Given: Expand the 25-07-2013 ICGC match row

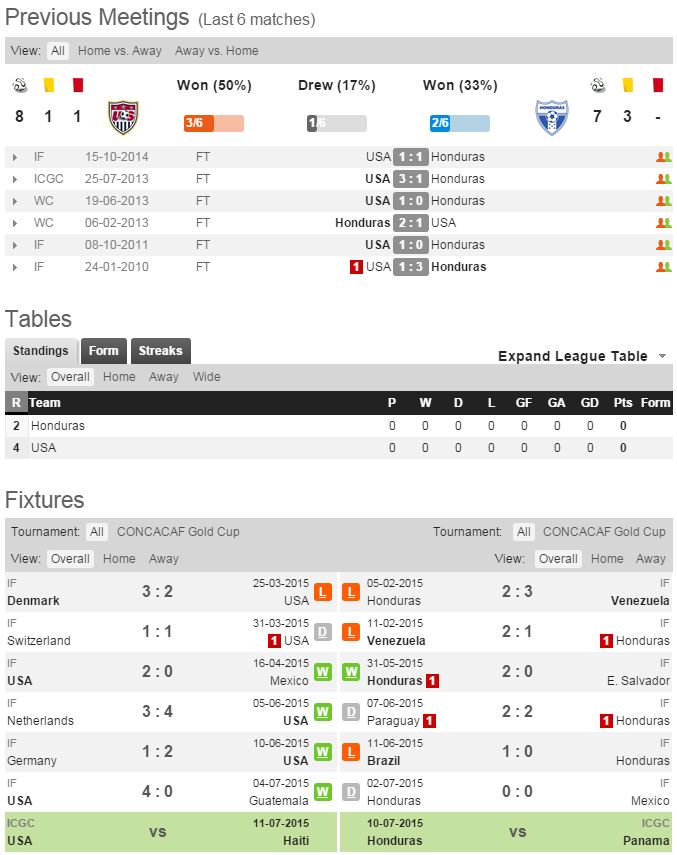Looking at the screenshot, I should 15,179.
